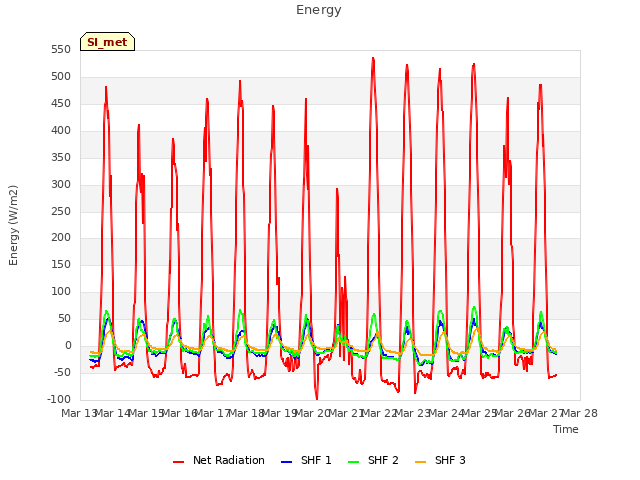The image size is (640, 480).
Task: Toggle the Net Radiation legend entry
Action: tap(219, 460)
